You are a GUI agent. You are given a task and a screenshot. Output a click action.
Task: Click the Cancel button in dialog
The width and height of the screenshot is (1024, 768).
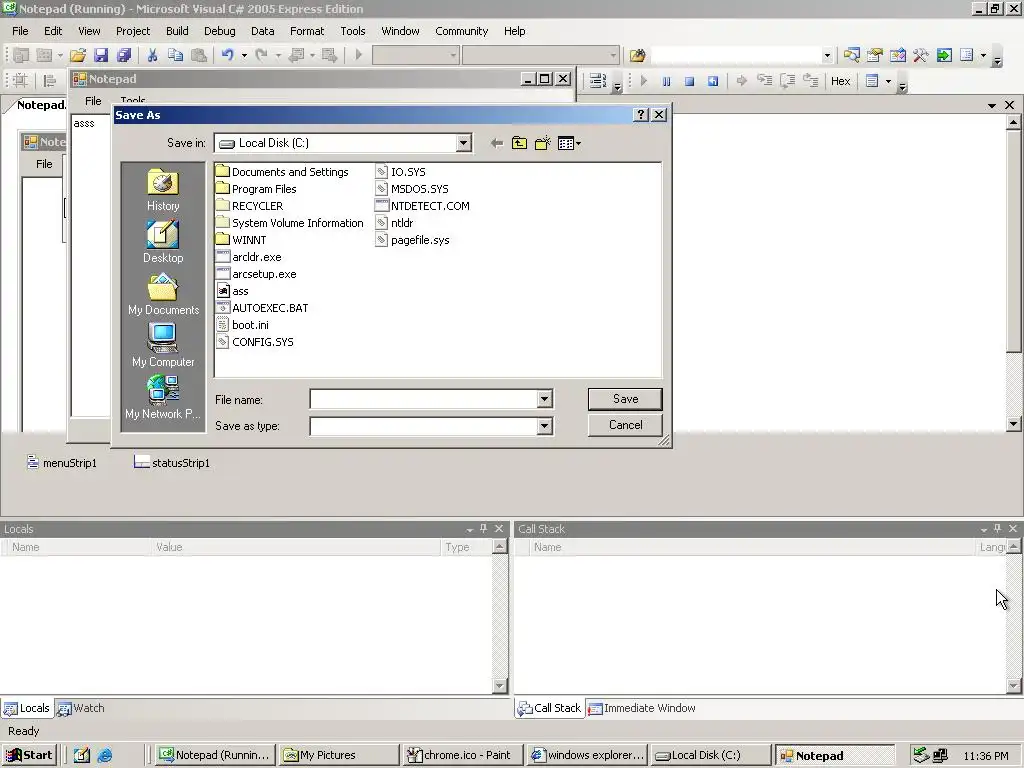pyautogui.click(x=625, y=425)
